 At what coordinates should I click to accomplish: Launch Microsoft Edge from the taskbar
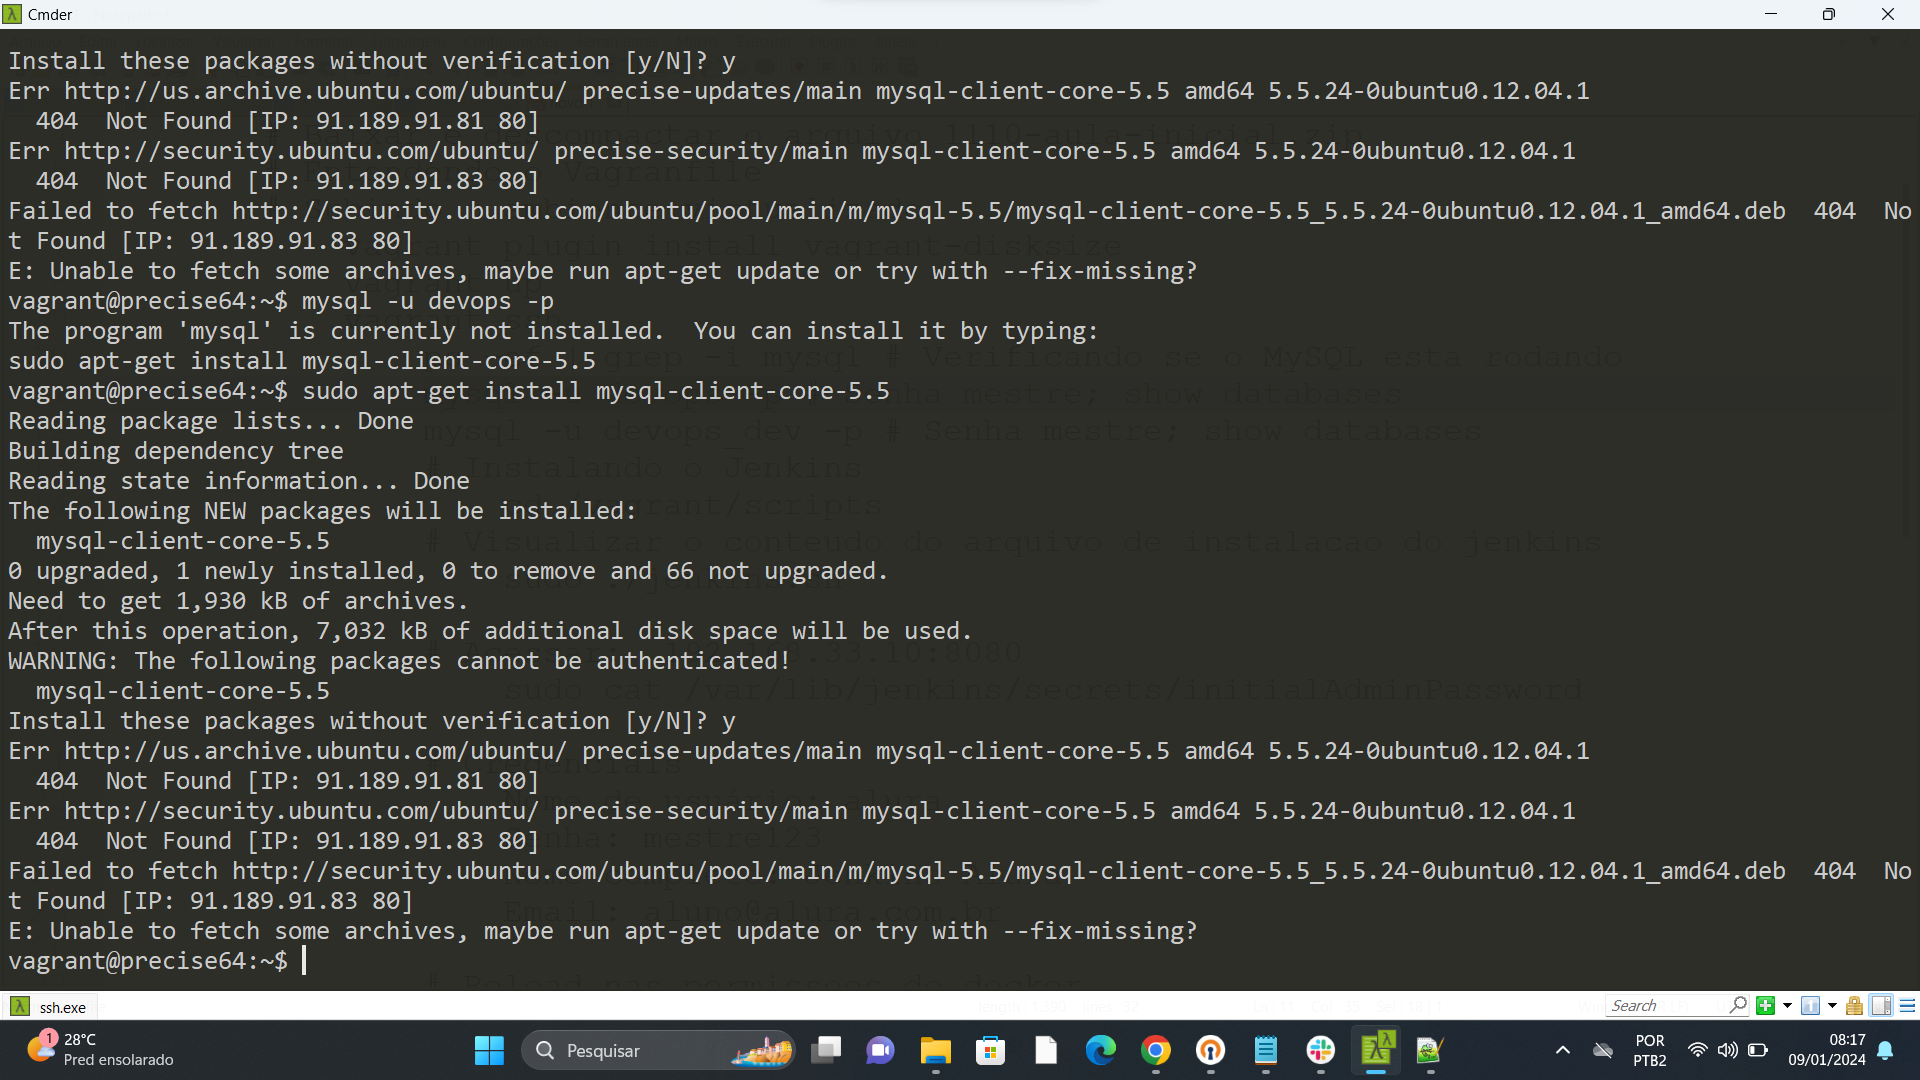[x=1101, y=1051]
